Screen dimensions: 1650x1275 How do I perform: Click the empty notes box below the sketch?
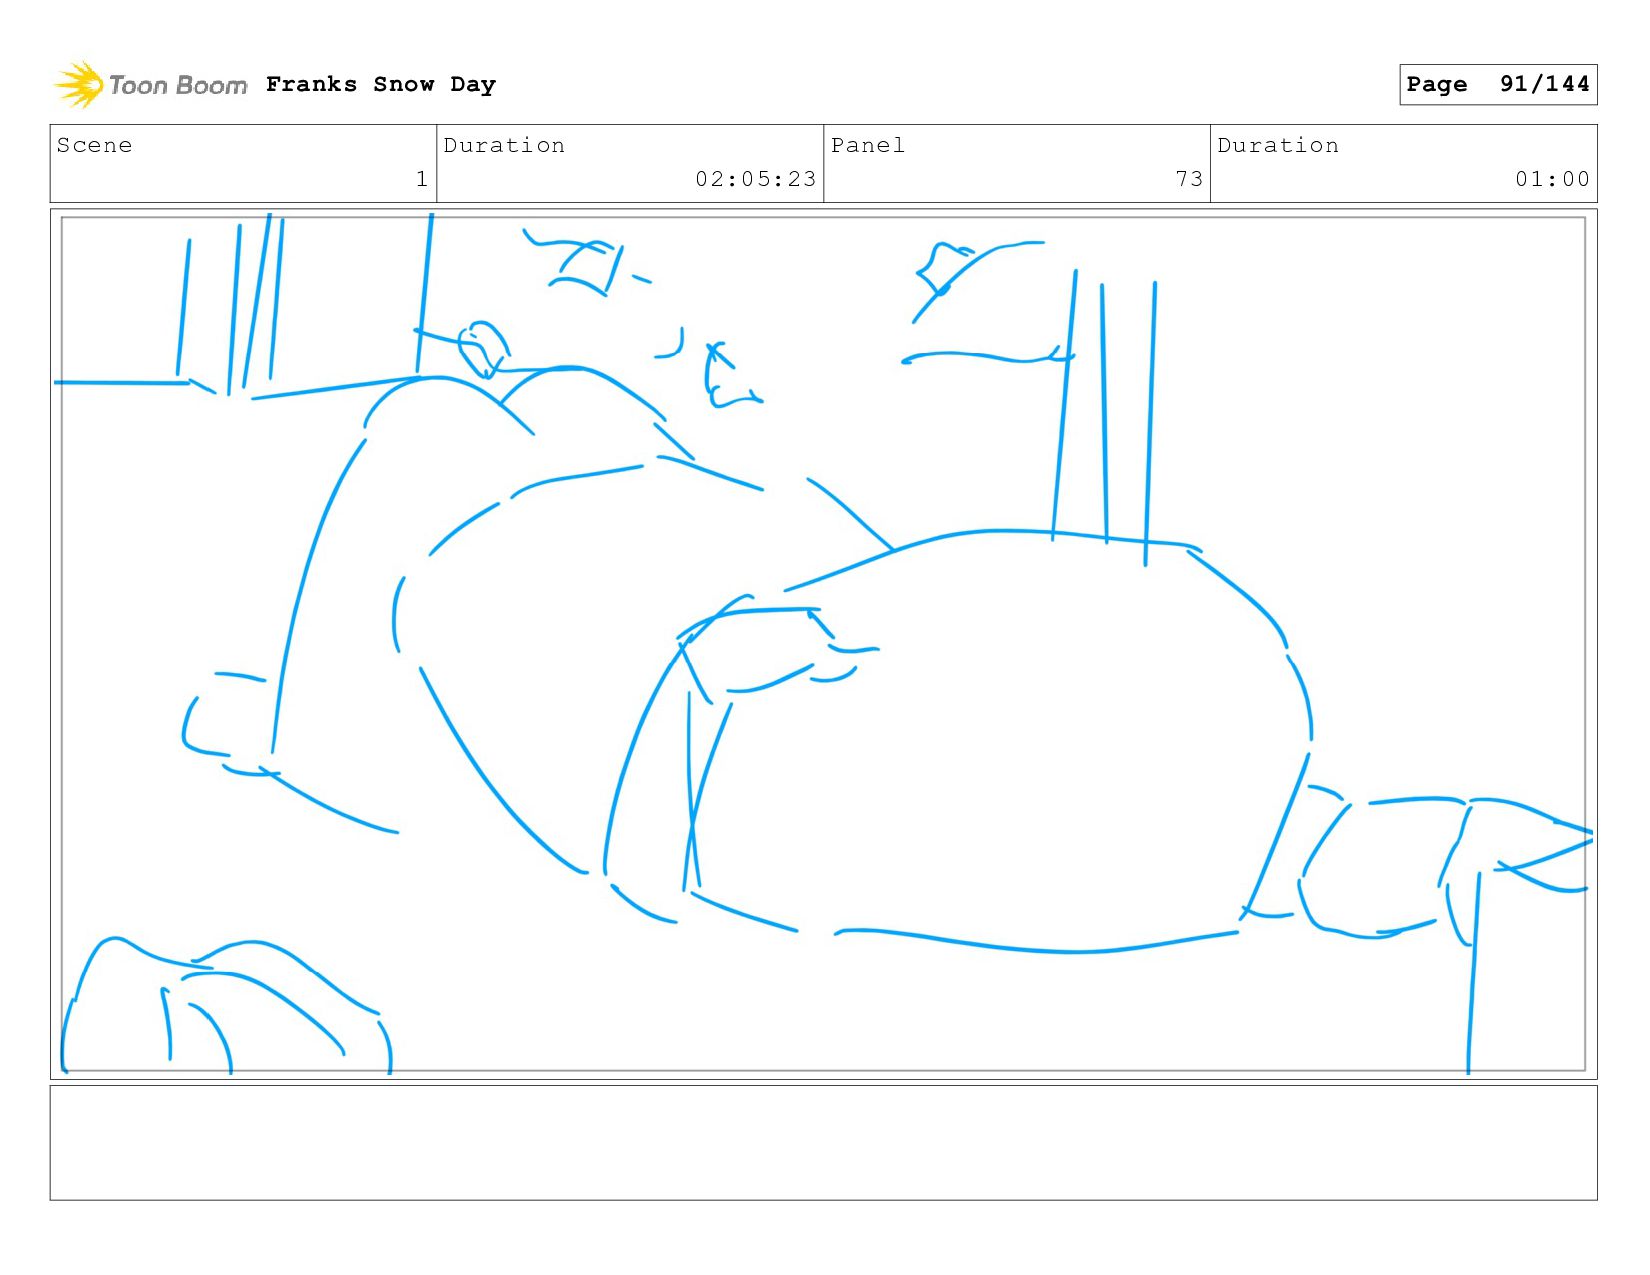point(823,1143)
